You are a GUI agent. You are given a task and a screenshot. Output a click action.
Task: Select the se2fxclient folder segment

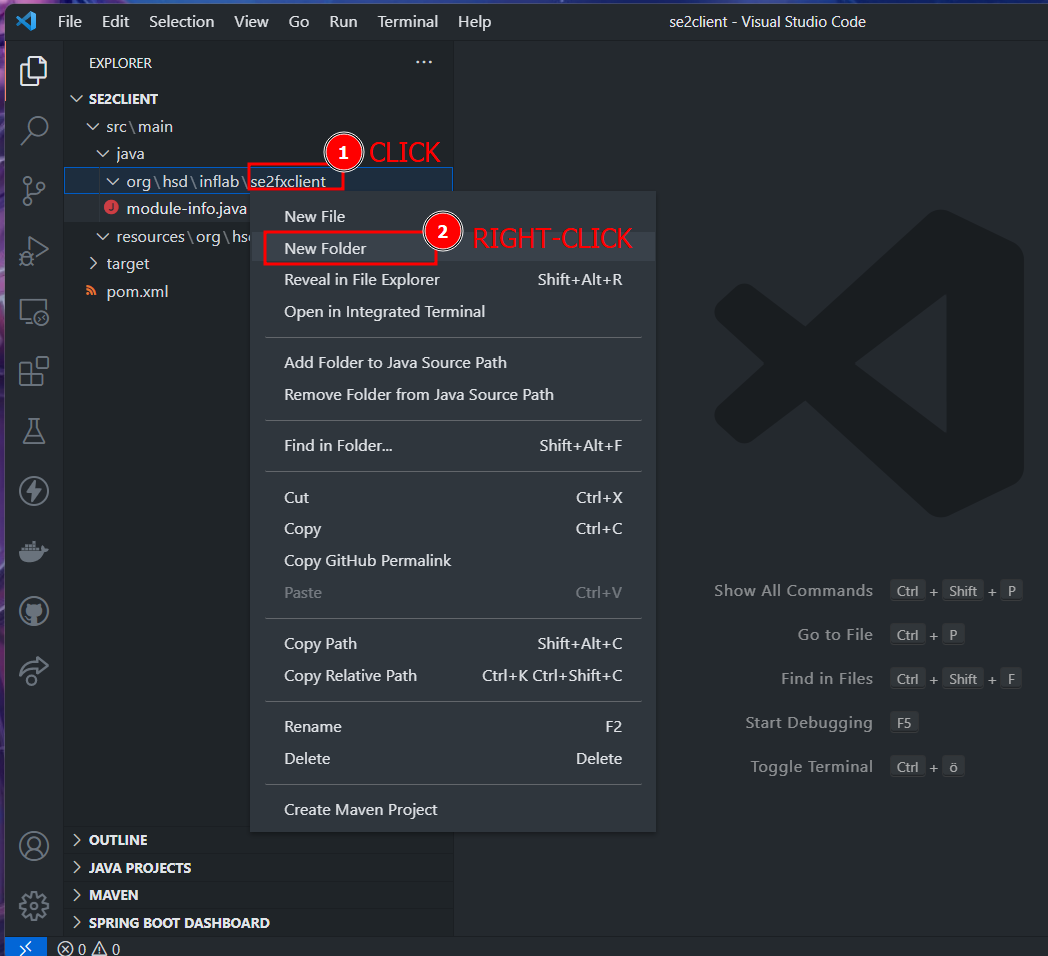point(288,182)
